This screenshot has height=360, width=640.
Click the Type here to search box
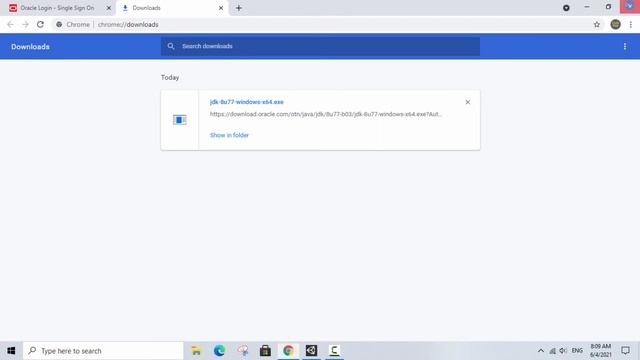pos(103,351)
